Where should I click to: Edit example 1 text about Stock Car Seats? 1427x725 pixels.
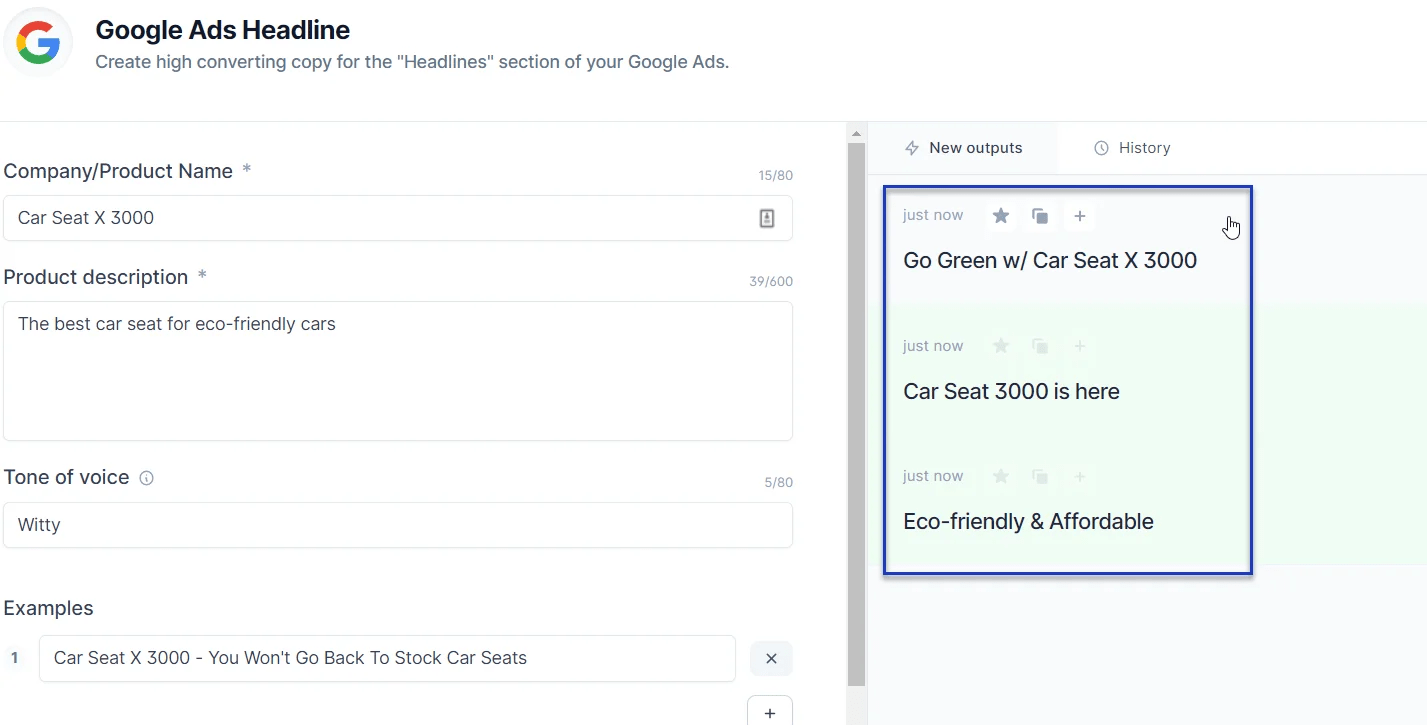tap(387, 658)
